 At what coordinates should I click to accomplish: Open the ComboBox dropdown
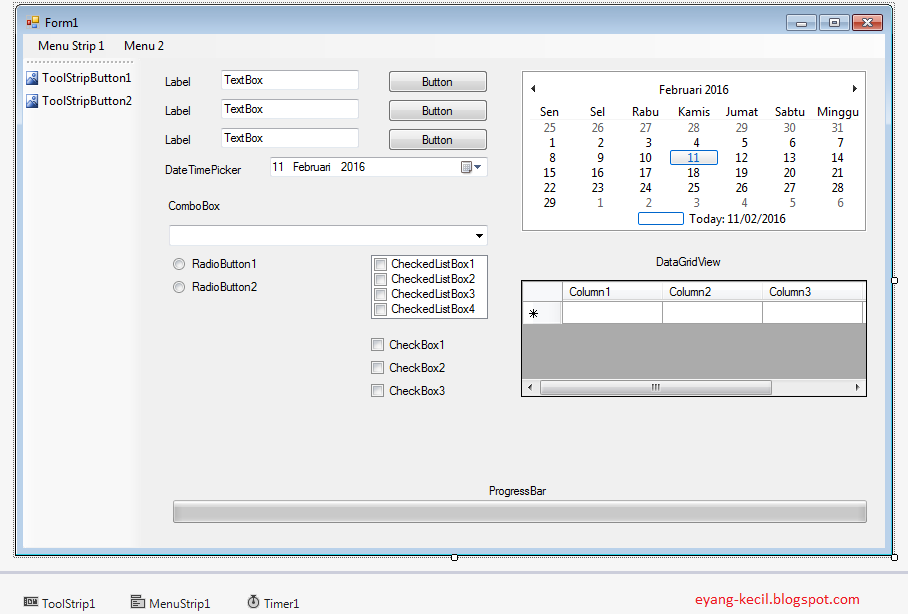tap(479, 235)
